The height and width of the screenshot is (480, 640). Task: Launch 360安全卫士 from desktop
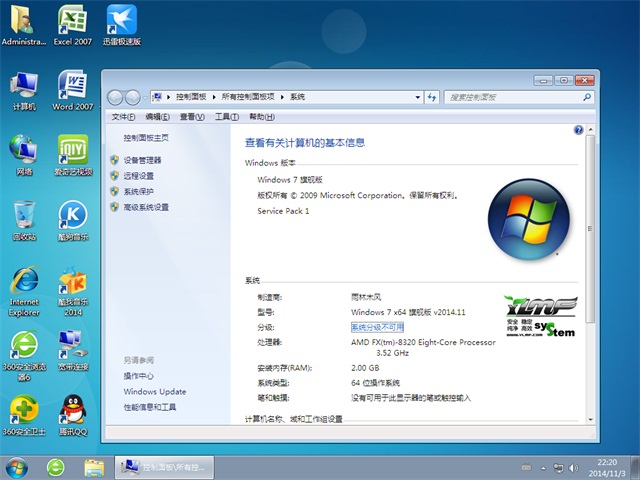pos(24,416)
